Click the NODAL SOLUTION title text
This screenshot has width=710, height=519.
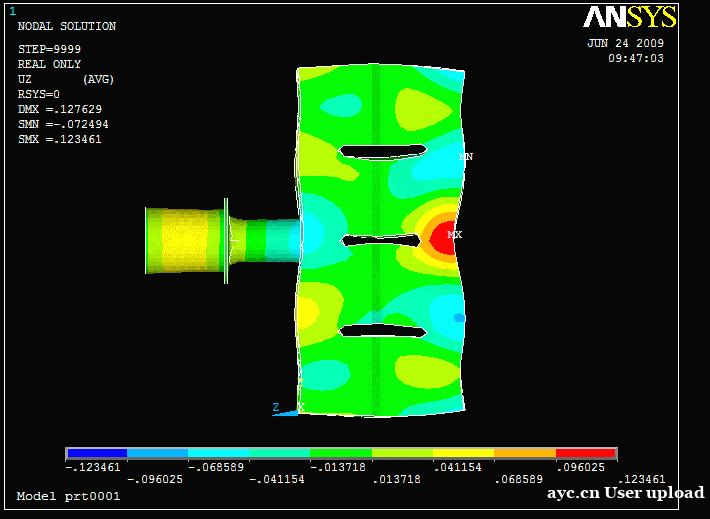click(67, 26)
